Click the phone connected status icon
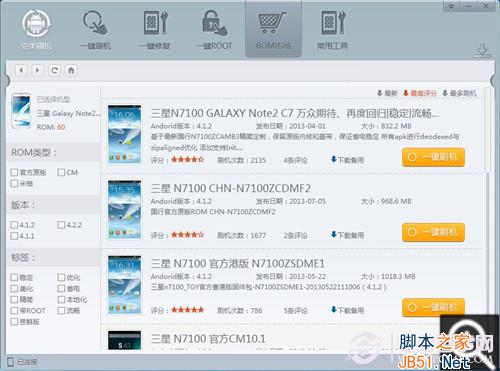 coord(11,362)
